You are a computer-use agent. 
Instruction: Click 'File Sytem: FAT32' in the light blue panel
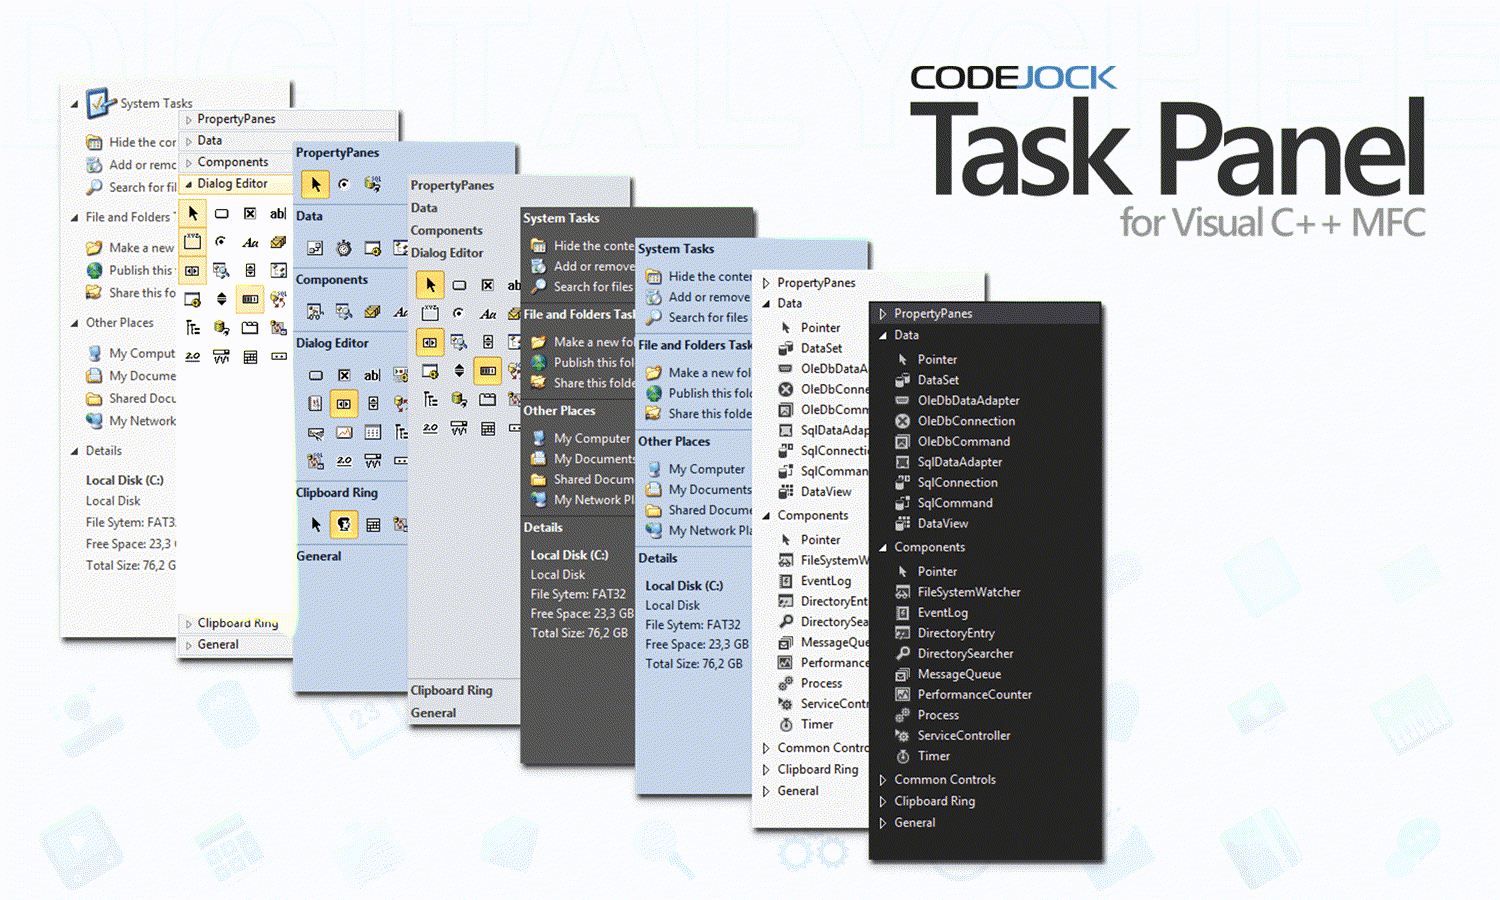(693, 624)
